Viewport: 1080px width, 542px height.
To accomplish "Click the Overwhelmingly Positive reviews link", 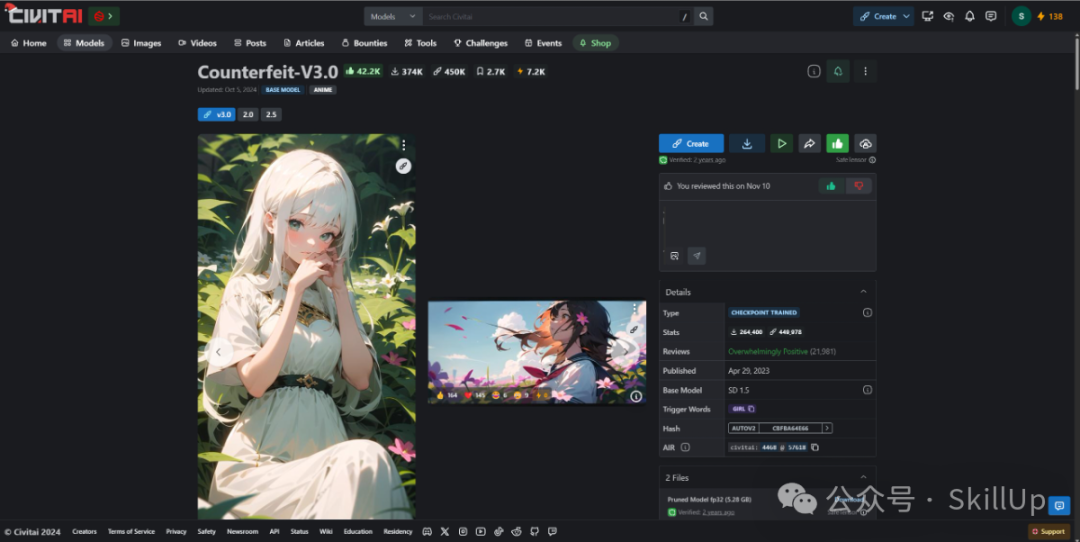I will tap(768, 351).
